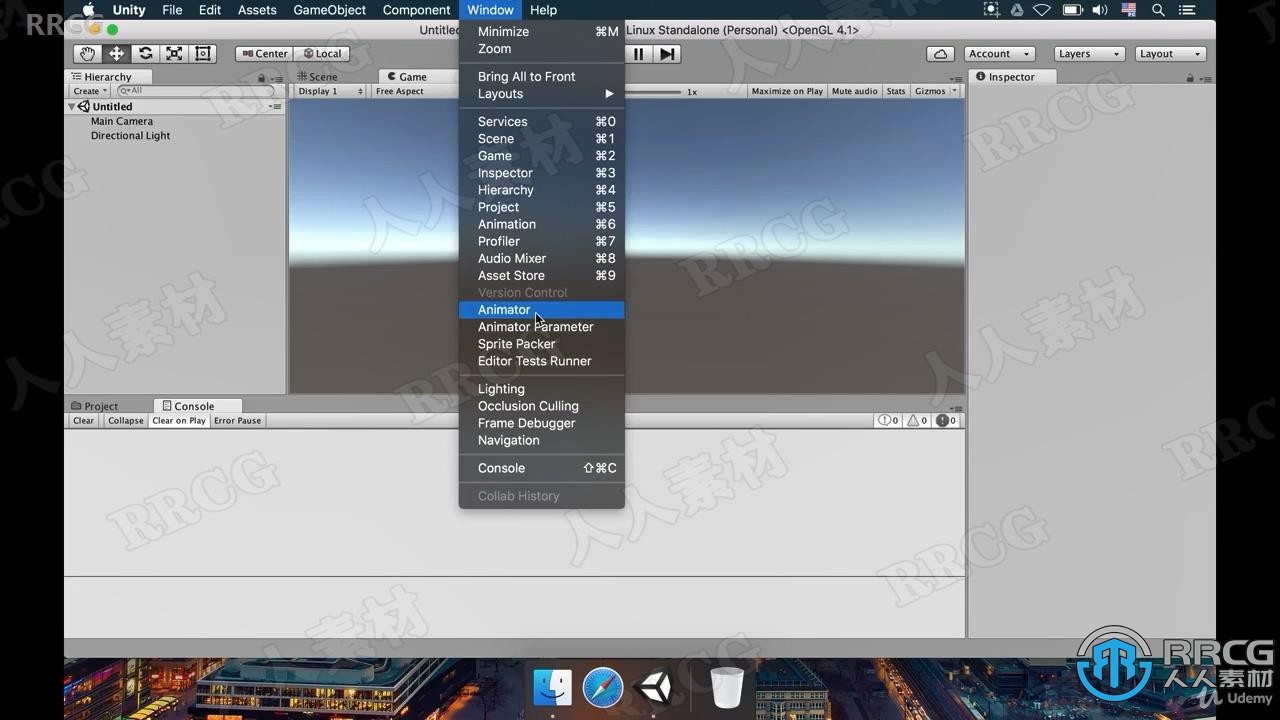Click Unity icon in the Dock
This screenshot has height=720, width=1280.
(654, 687)
